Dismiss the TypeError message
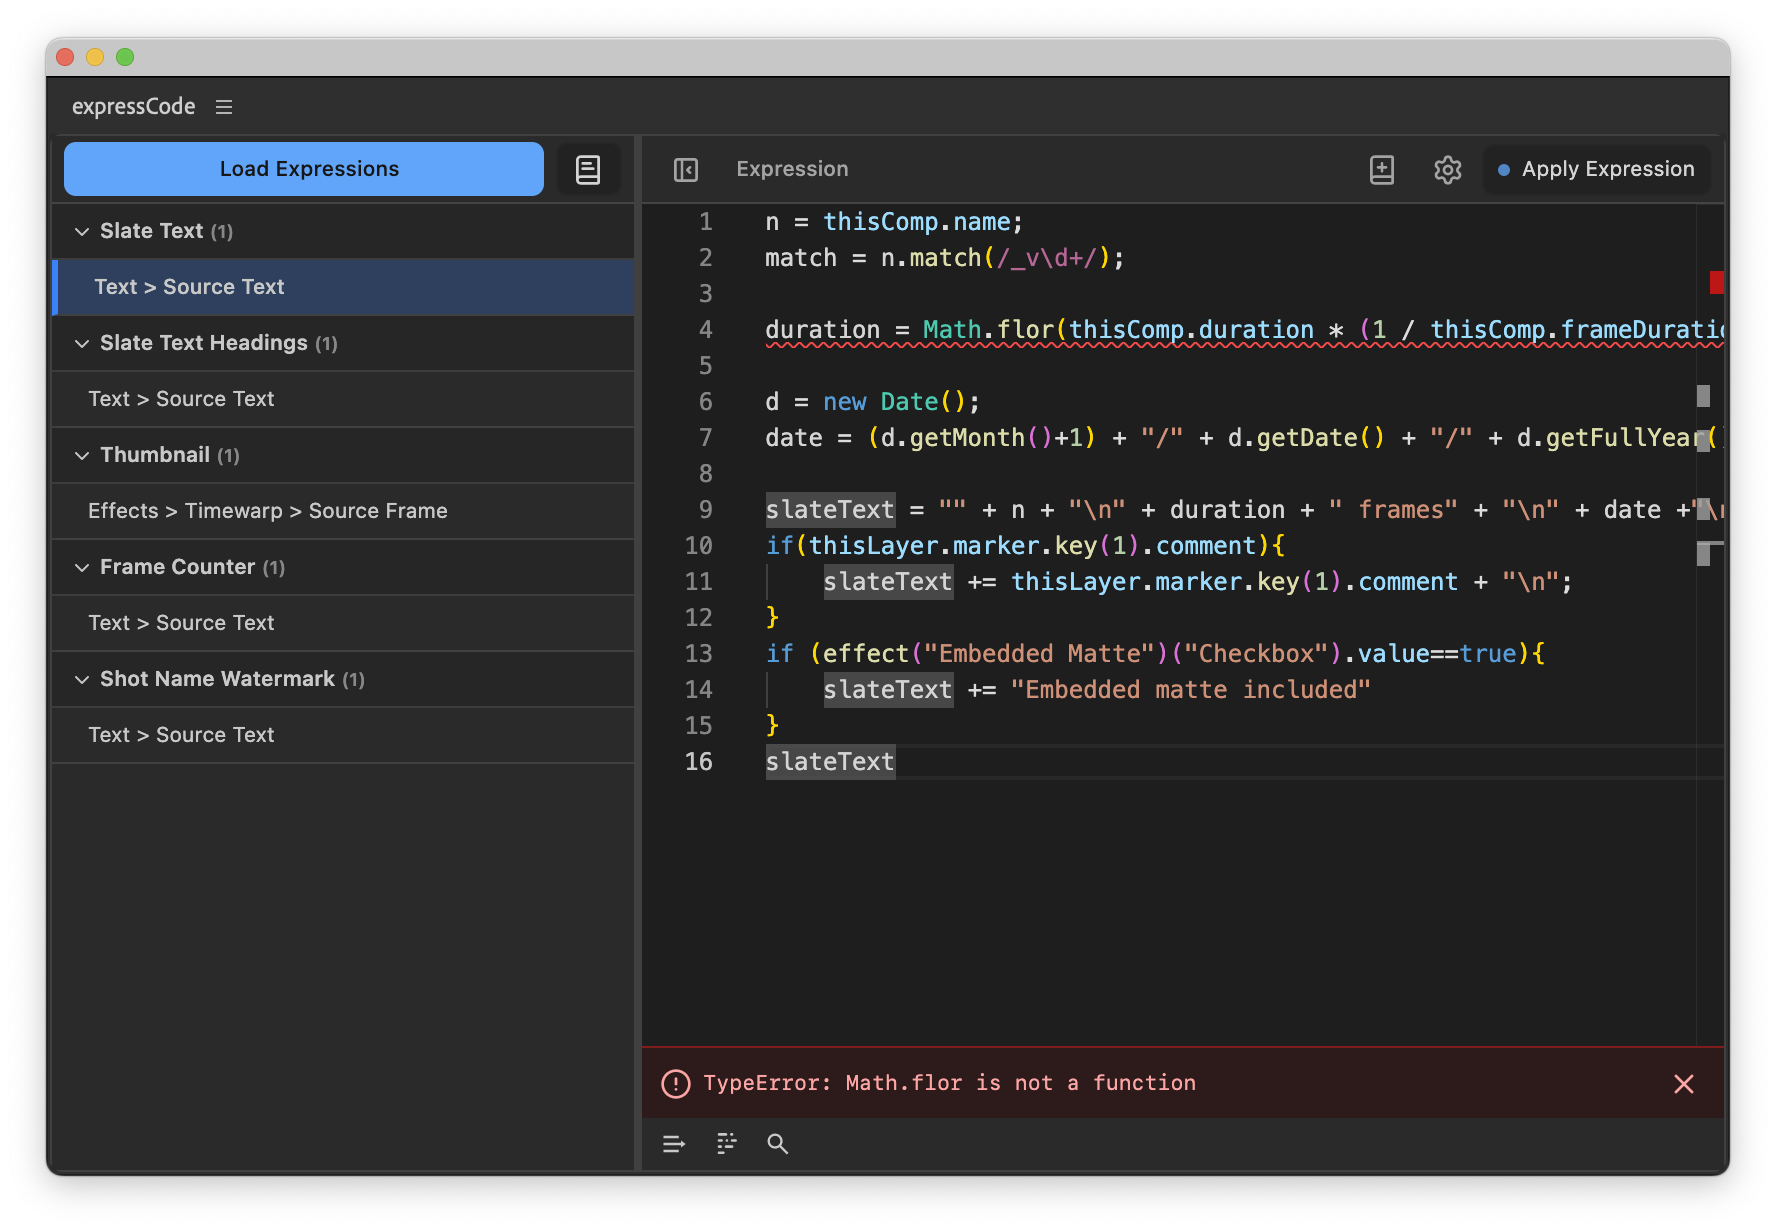 click(1683, 1084)
